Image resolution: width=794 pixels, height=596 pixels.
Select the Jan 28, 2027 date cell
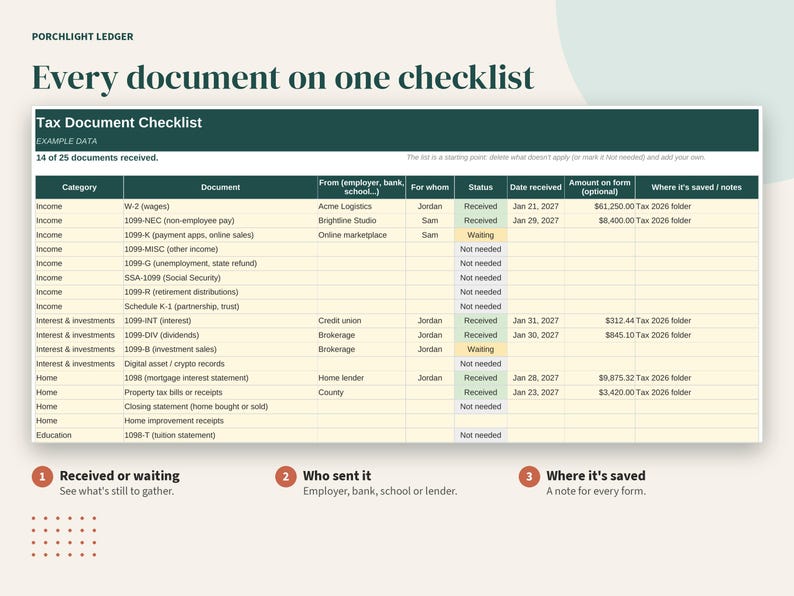pyautogui.click(x=536, y=378)
